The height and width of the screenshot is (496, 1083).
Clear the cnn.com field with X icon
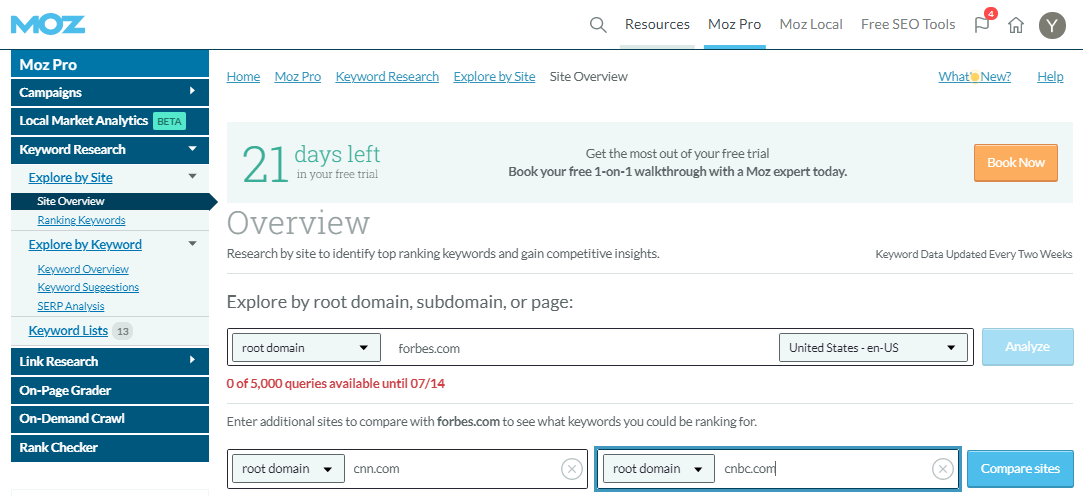(x=571, y=469)
